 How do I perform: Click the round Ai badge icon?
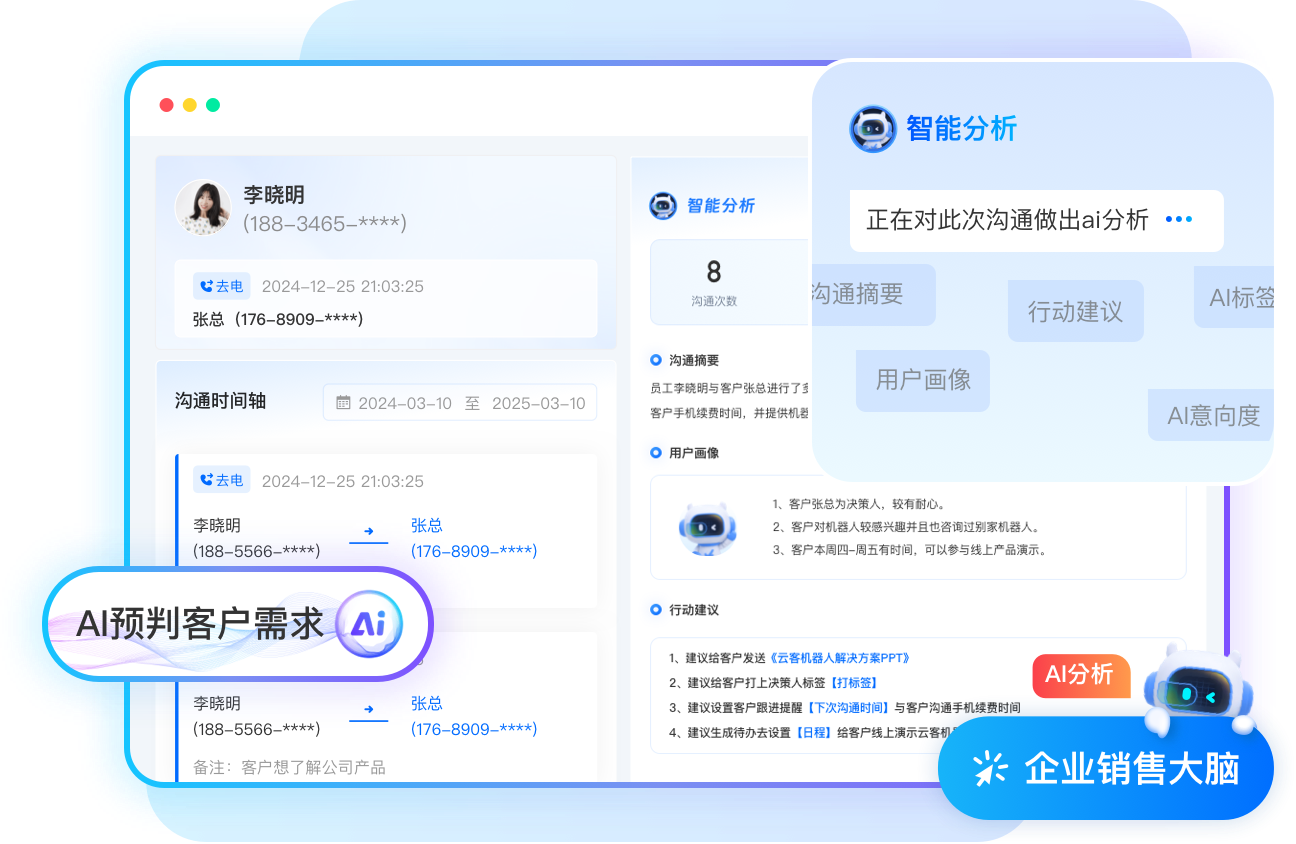368,624
